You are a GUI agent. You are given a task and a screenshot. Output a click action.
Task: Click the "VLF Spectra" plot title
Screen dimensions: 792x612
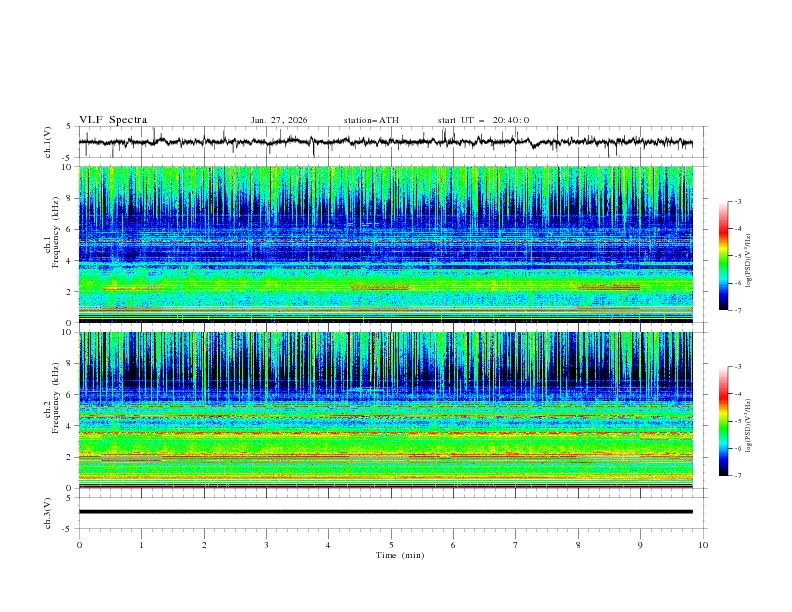(x=113, y=120)
